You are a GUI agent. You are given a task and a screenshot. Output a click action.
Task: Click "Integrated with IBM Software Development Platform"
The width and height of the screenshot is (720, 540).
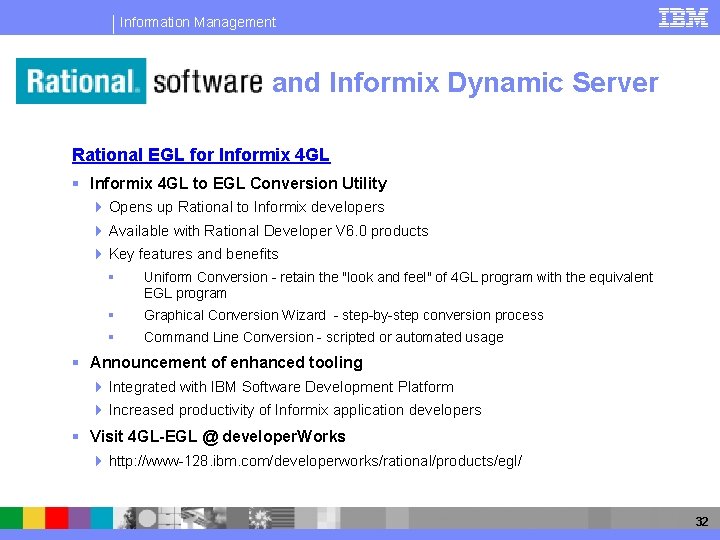click(281, 387)
